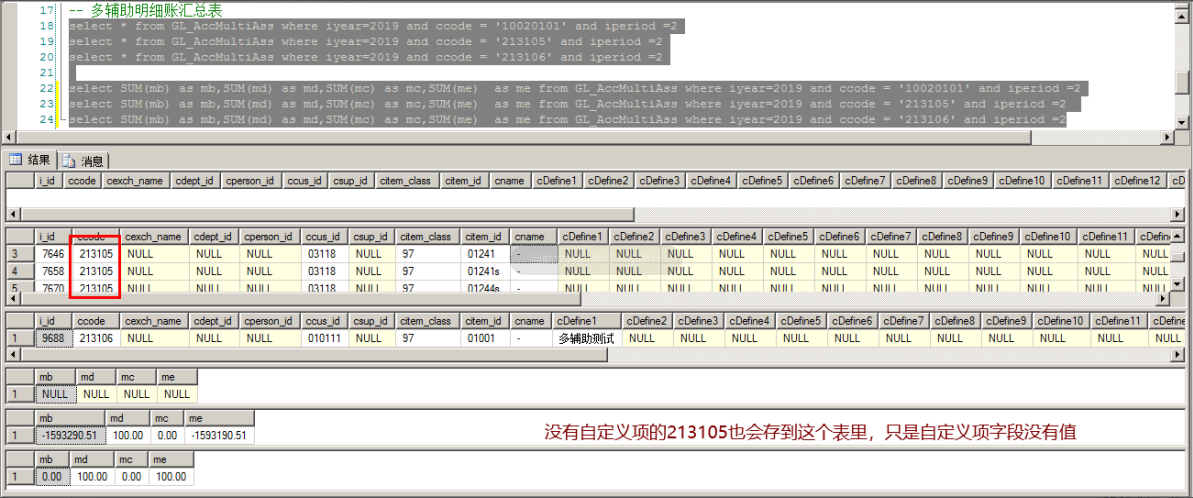Select the ccode cell 213105 in row 7658
This screenshot has width=1193, height=498.
click(x=97, y=271)
